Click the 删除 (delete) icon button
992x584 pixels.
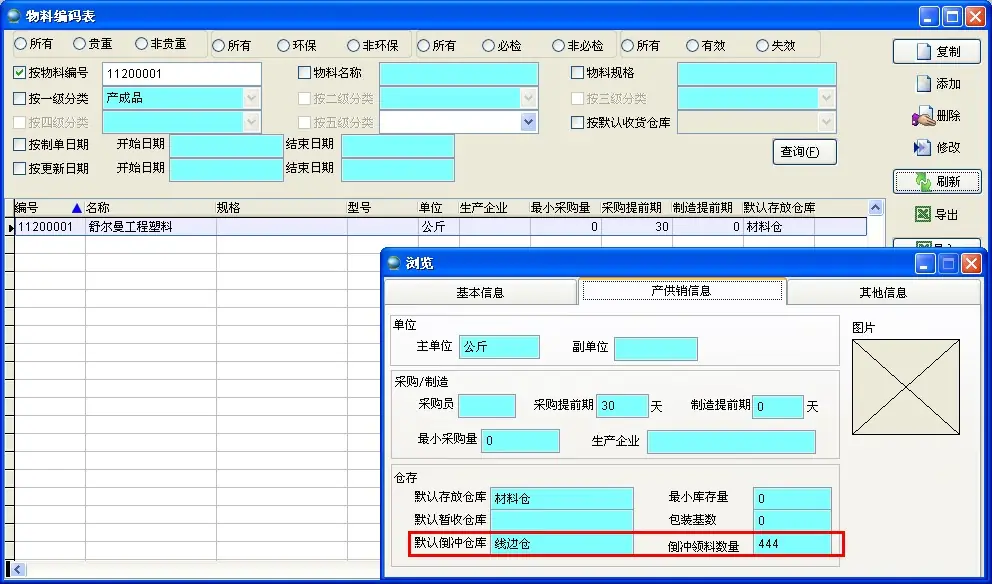[x=923, y=117]
